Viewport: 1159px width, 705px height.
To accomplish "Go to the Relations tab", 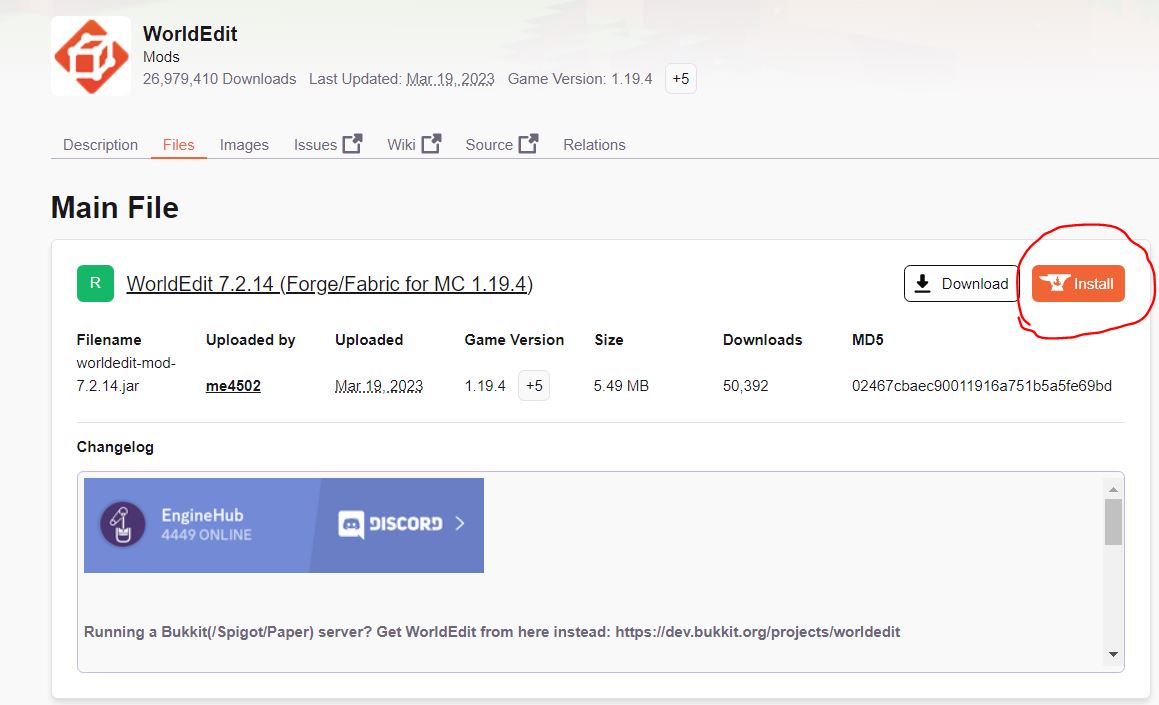I will [594, 145].
